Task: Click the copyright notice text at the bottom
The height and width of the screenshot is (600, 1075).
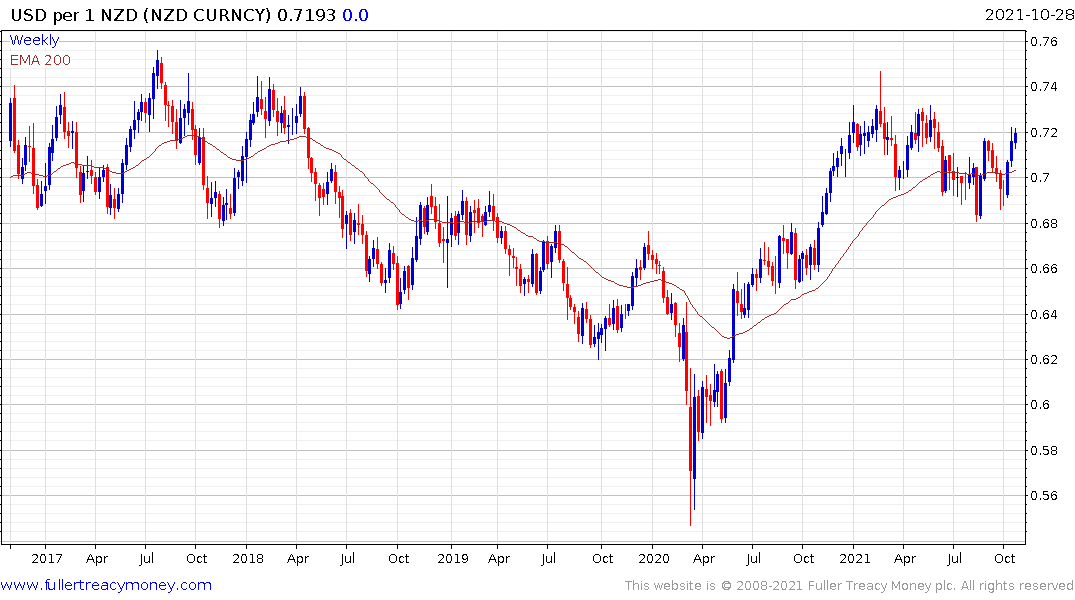Action: [x=849, y=586]
